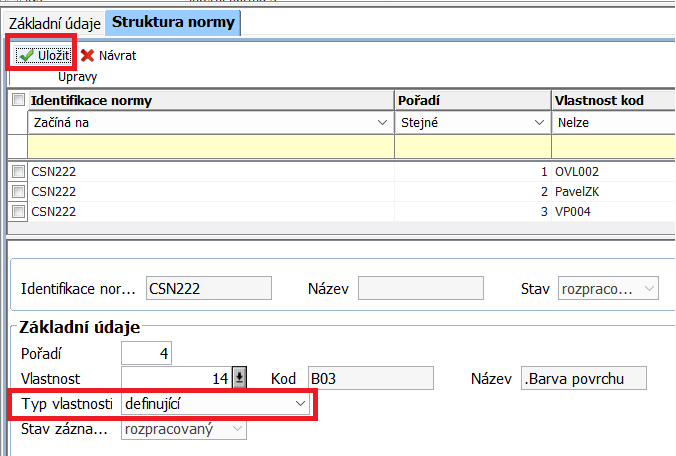Click the yellow filter field under Identifikace normy
Viewport: 676px width, 456px height.
[210, 146]
